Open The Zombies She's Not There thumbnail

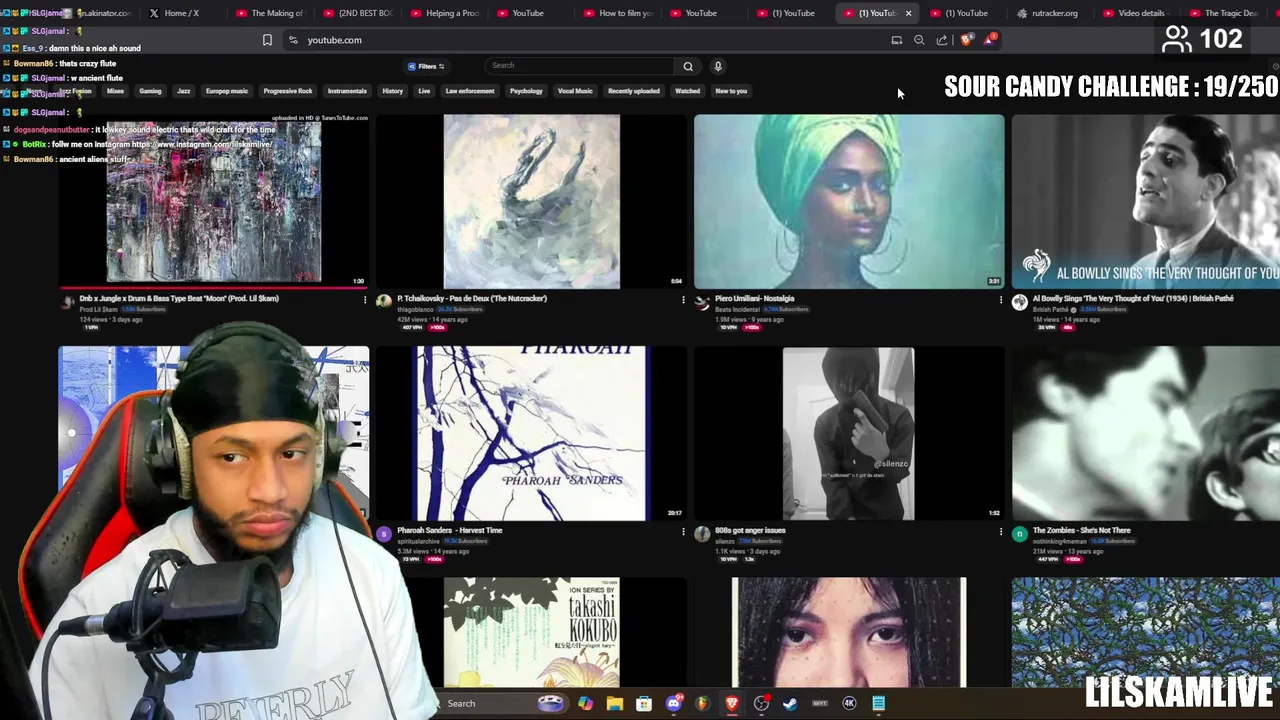(1146, 433)
